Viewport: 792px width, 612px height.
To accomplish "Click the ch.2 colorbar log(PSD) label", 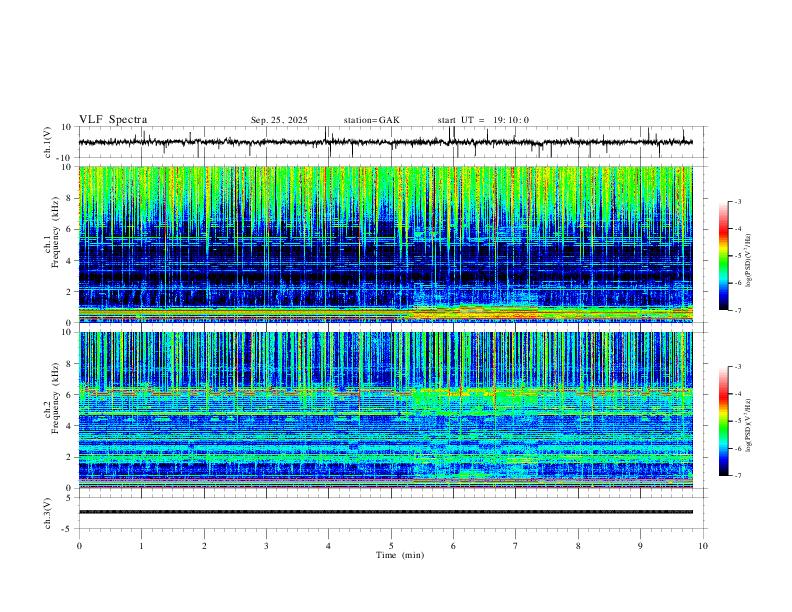I will click(x=749, y=426).
